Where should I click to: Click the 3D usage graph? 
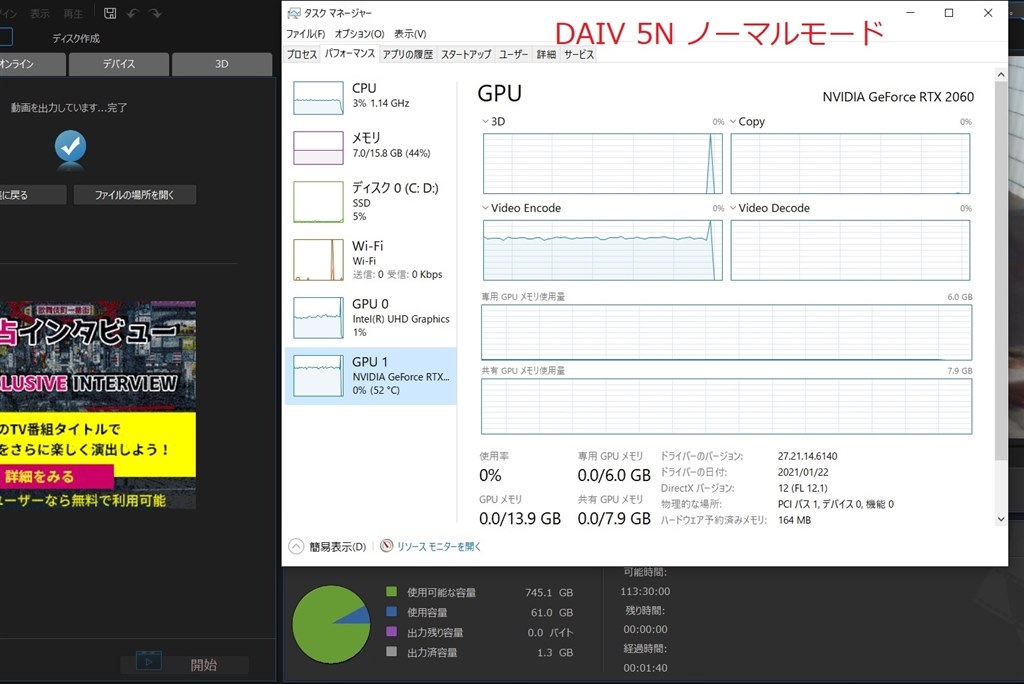(603, 163)
